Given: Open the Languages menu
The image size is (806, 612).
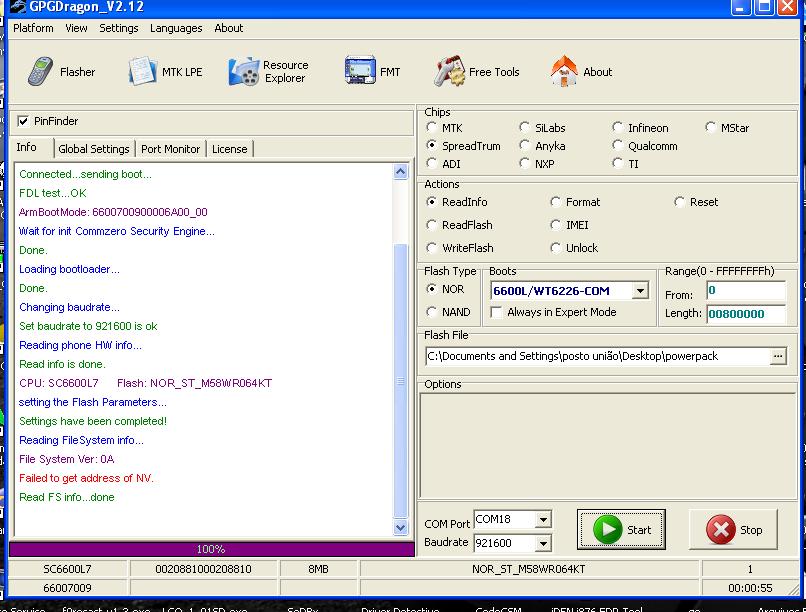Looking at the screenshot, I should (176, 28).
